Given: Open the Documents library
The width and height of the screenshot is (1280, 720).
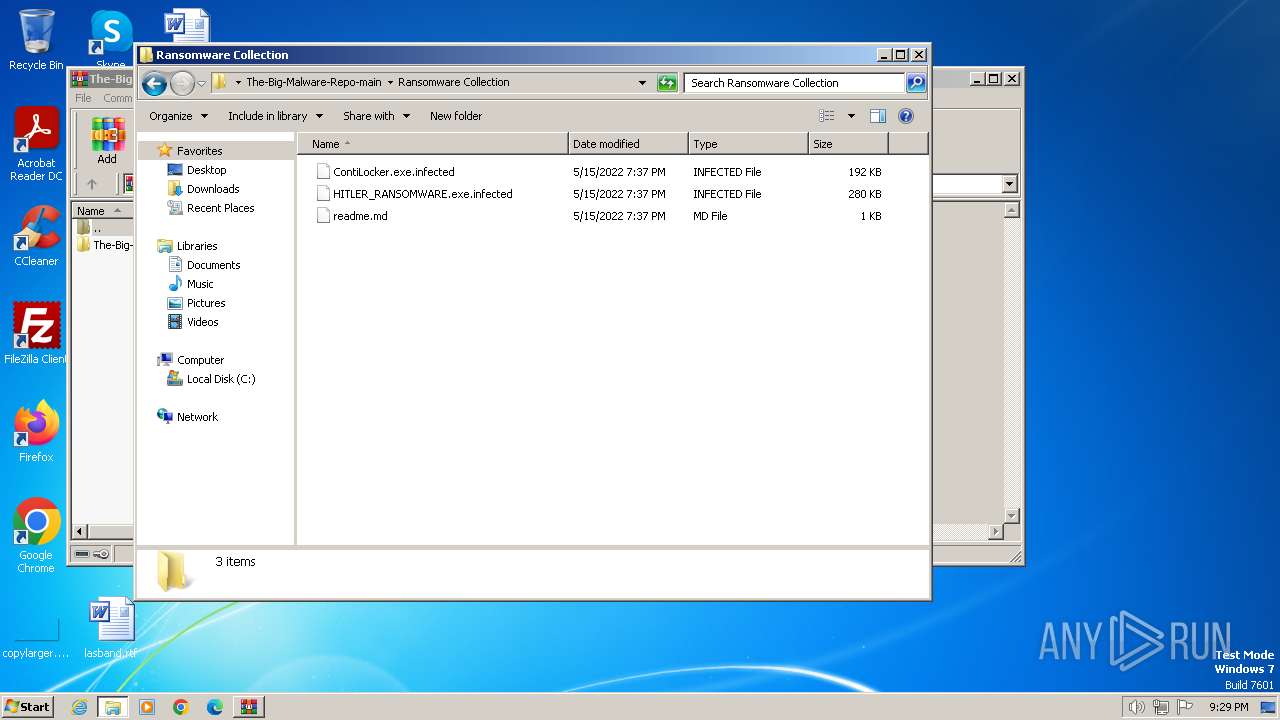Looking at the screenshot, I should 213,265.
